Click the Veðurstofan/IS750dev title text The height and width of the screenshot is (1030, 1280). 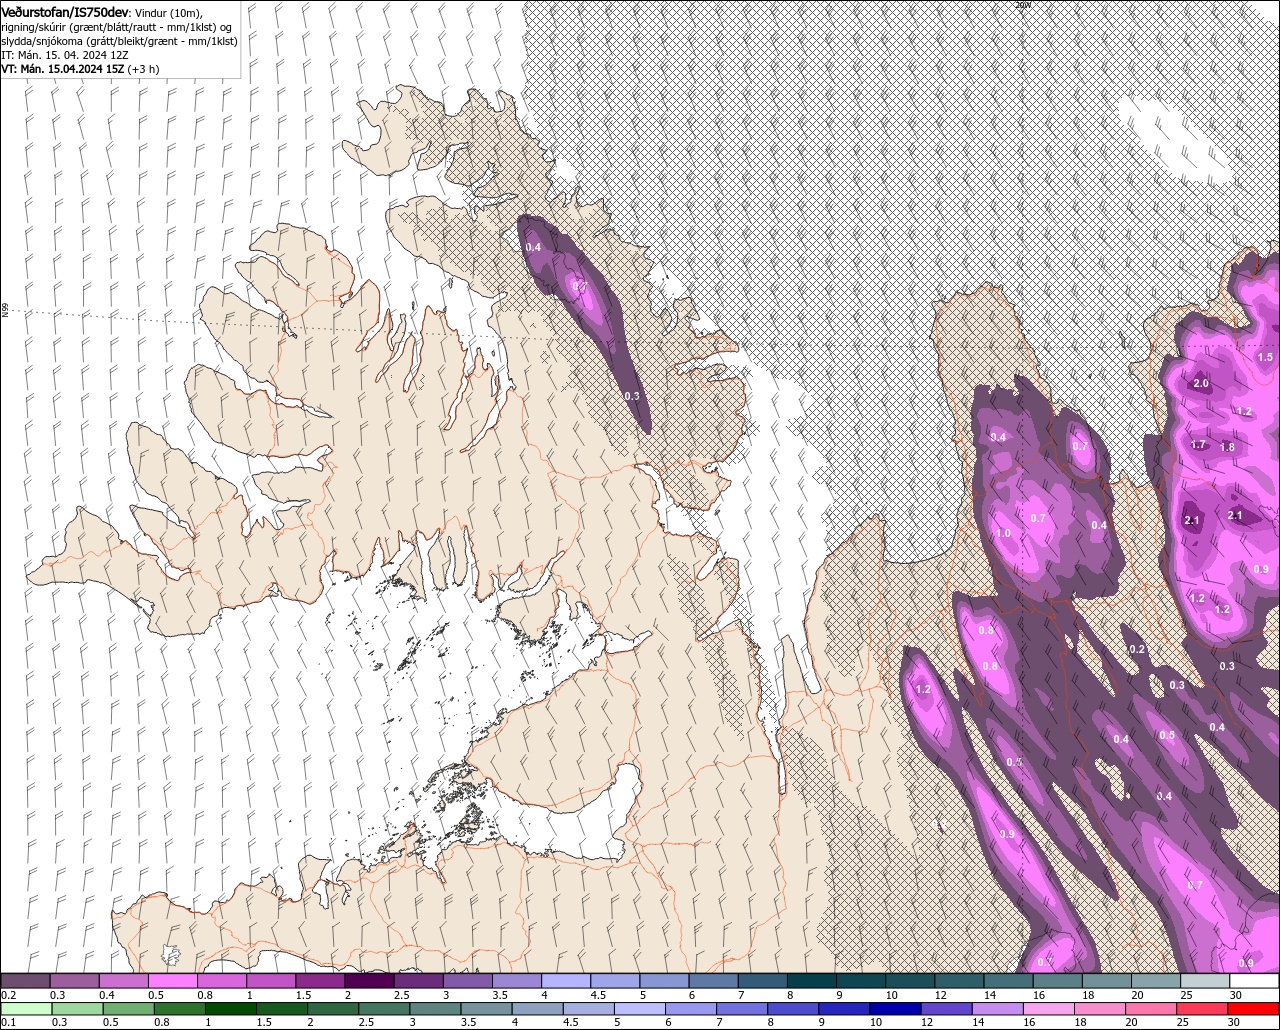(65, 11)
